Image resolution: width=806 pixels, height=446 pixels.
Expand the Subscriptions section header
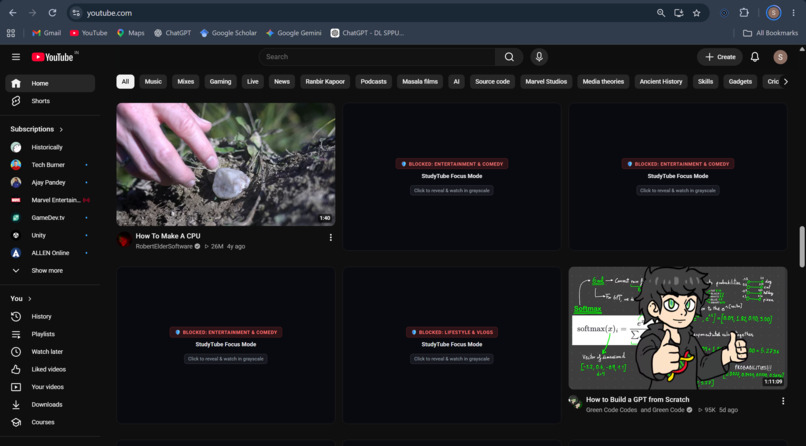(x=36, y=129)
